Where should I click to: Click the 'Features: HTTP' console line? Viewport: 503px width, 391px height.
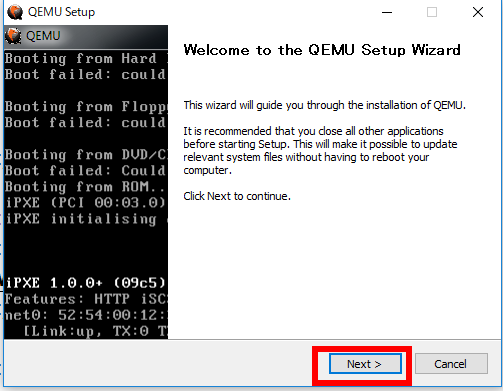86,299
